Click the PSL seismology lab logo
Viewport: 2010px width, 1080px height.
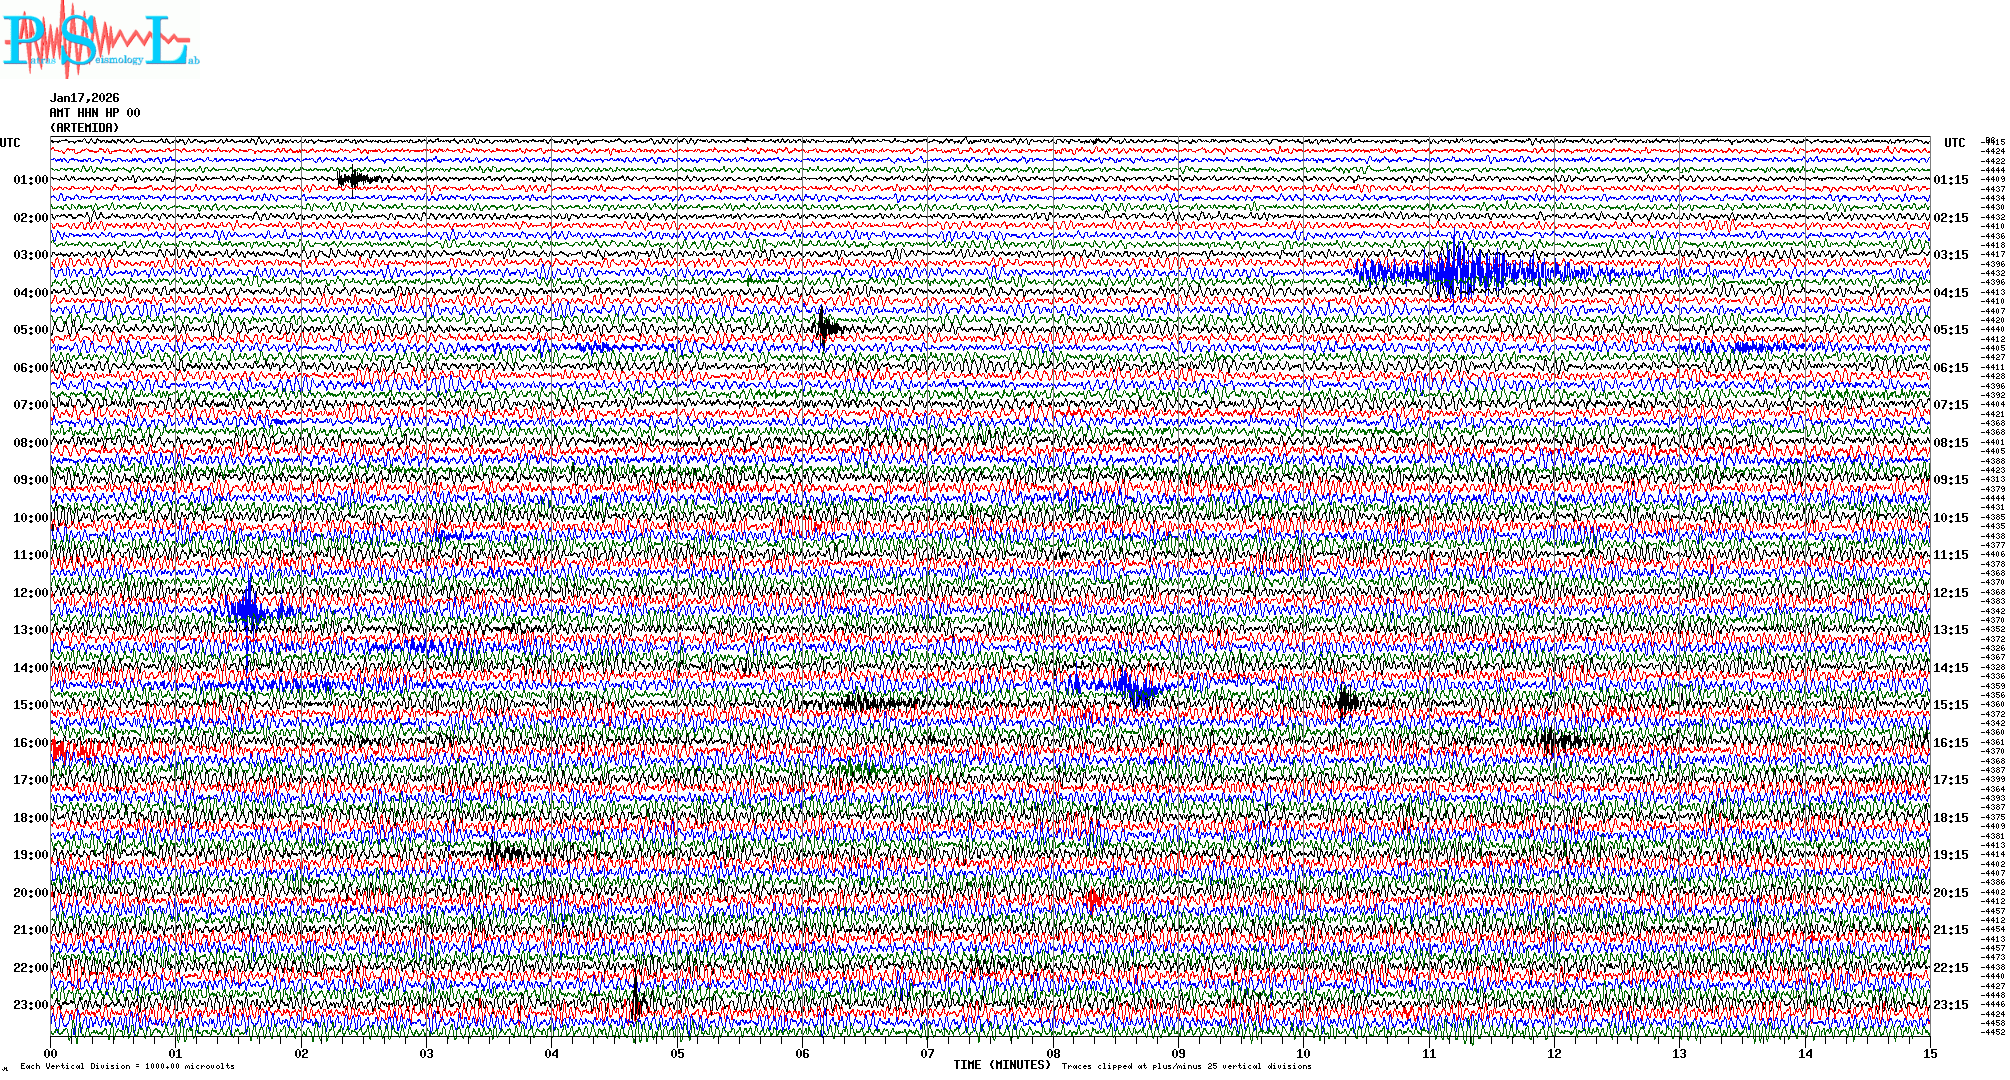[100, 40]
